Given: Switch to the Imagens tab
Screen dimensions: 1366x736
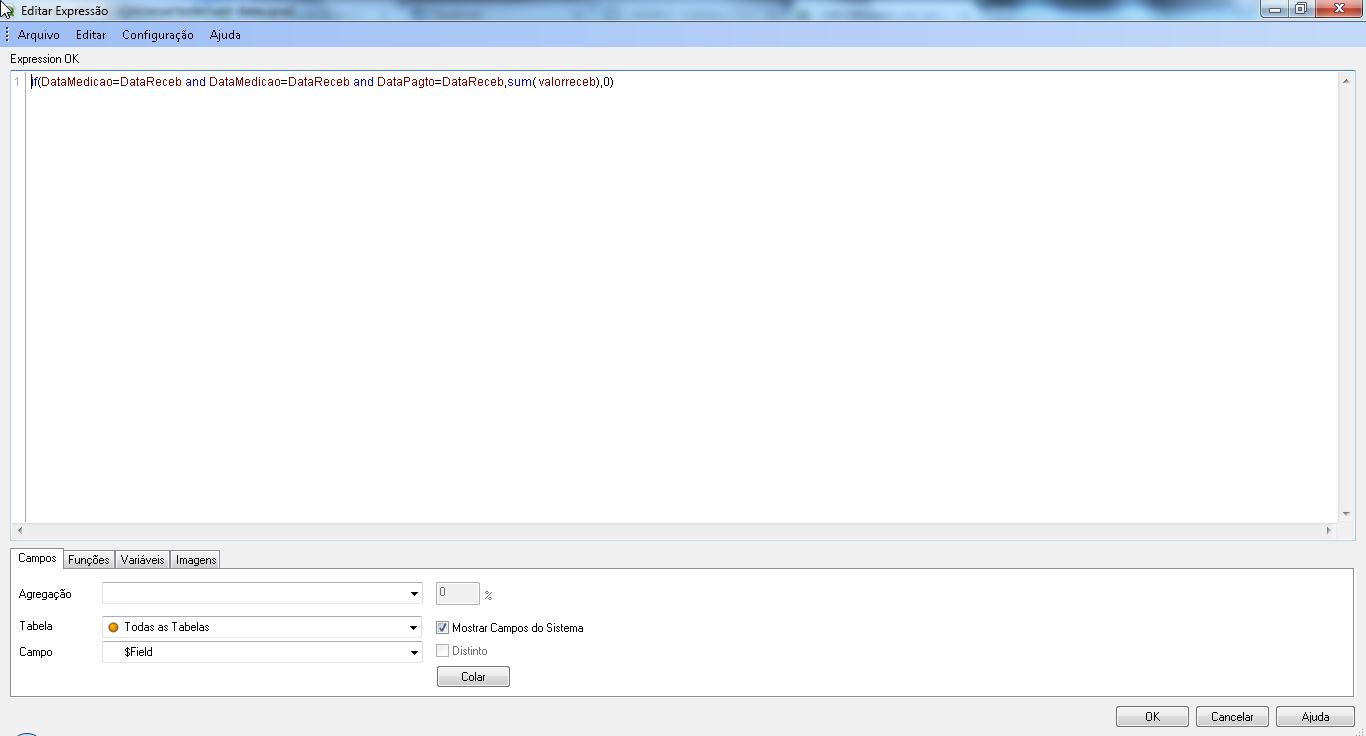Looking at the screenshot, I should 196,560.
